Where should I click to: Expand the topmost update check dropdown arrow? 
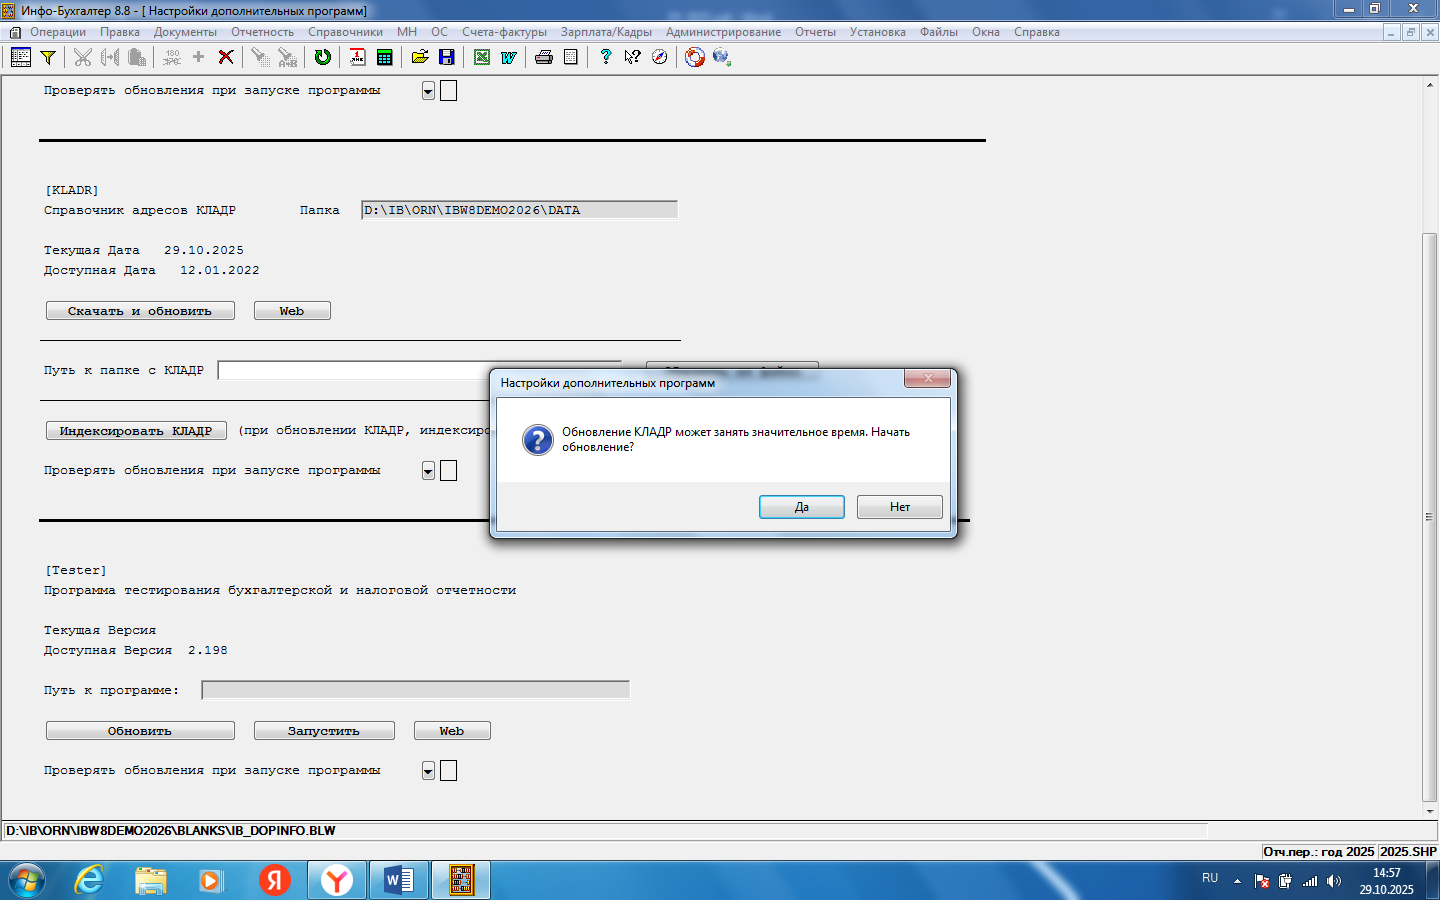tap(428, 91)
